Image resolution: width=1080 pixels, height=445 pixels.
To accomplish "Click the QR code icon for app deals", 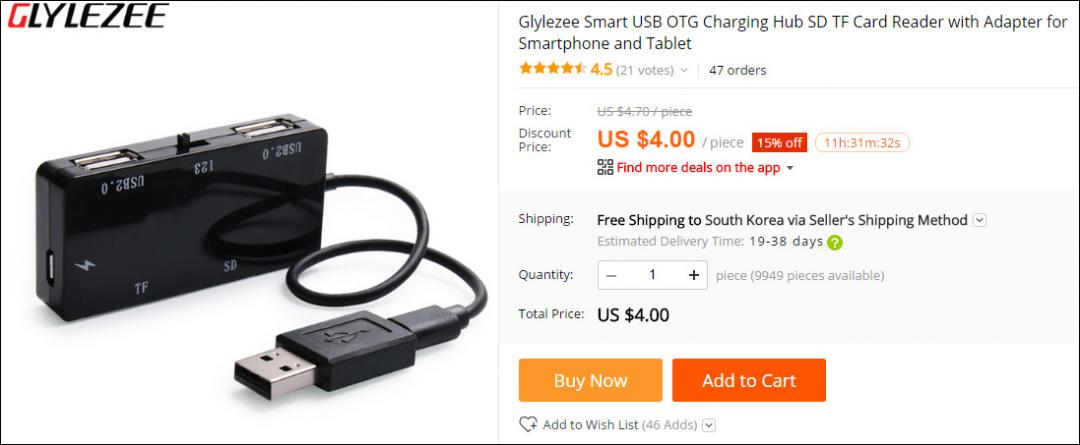I will tap(605, 167).
